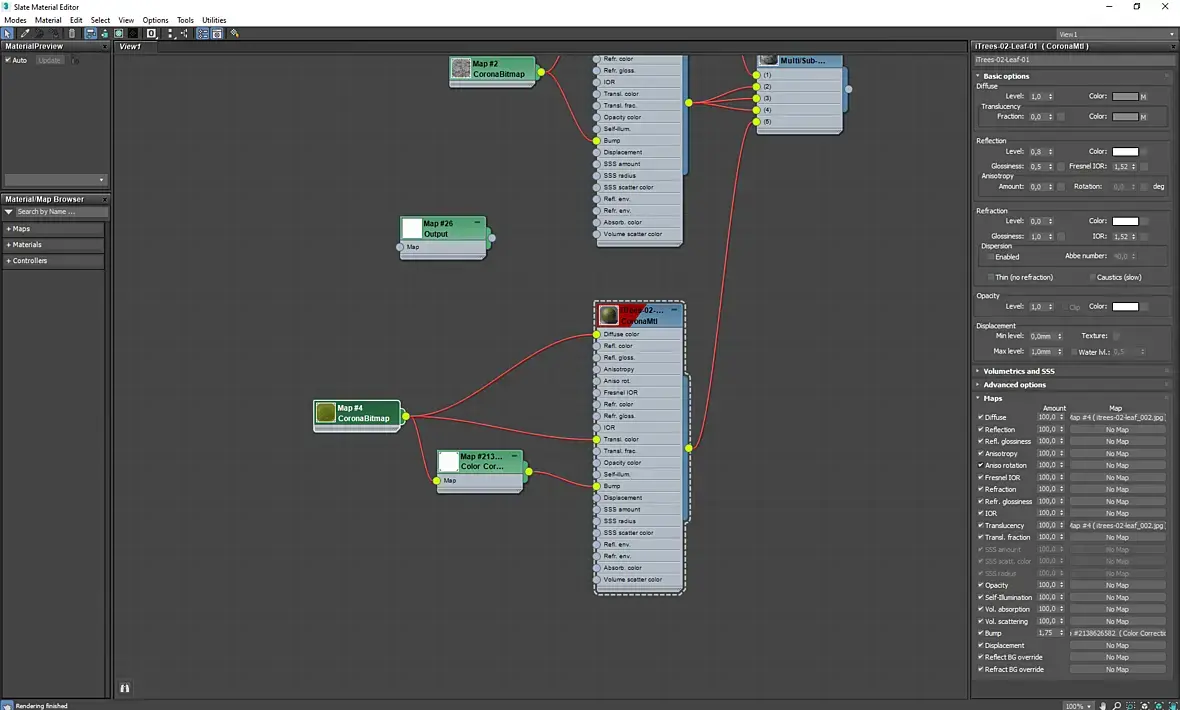Open the Utilities menu
This screenshot has width=1180, height=710.
click(214, 20)
